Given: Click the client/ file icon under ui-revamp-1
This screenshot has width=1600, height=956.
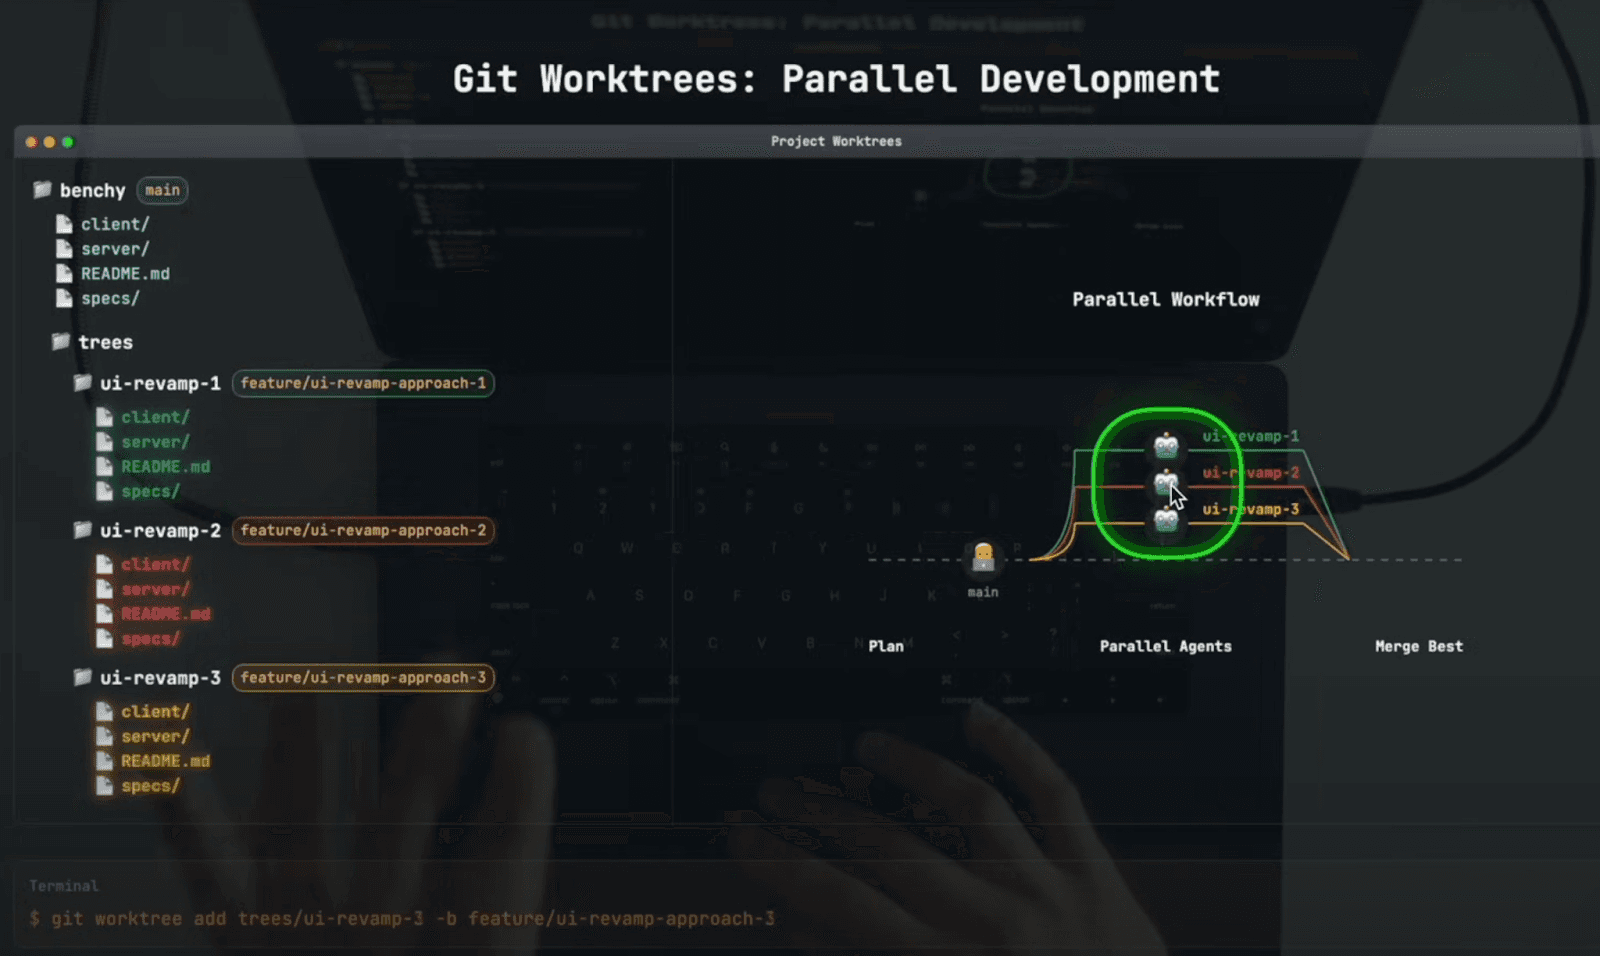Looking at the screenshot, I should pos(104,417).
